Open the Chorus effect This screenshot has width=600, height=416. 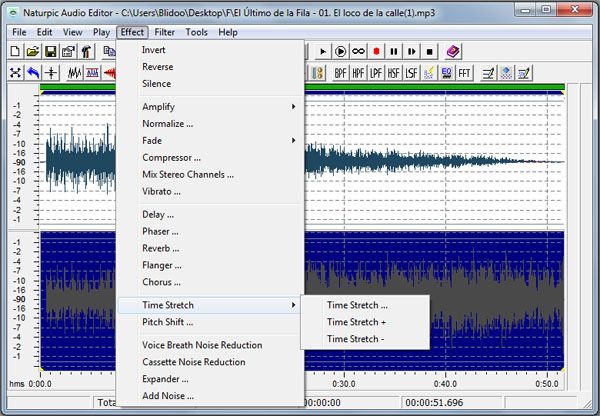pyautogui.click(x=210, y=282)
